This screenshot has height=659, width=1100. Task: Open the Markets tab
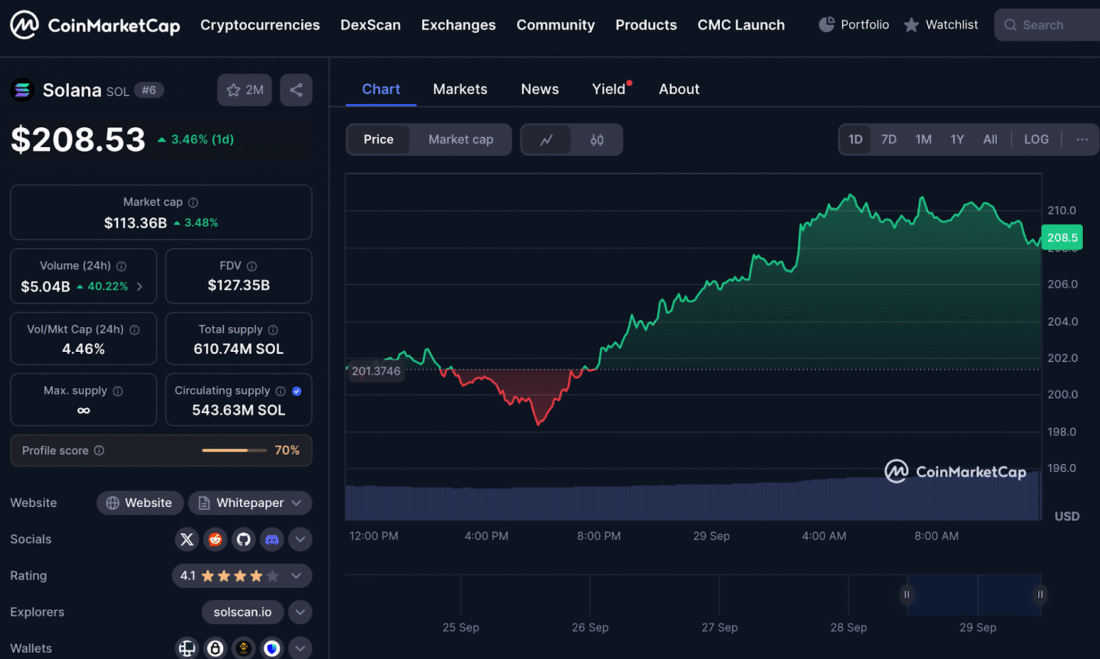[460, 89]
